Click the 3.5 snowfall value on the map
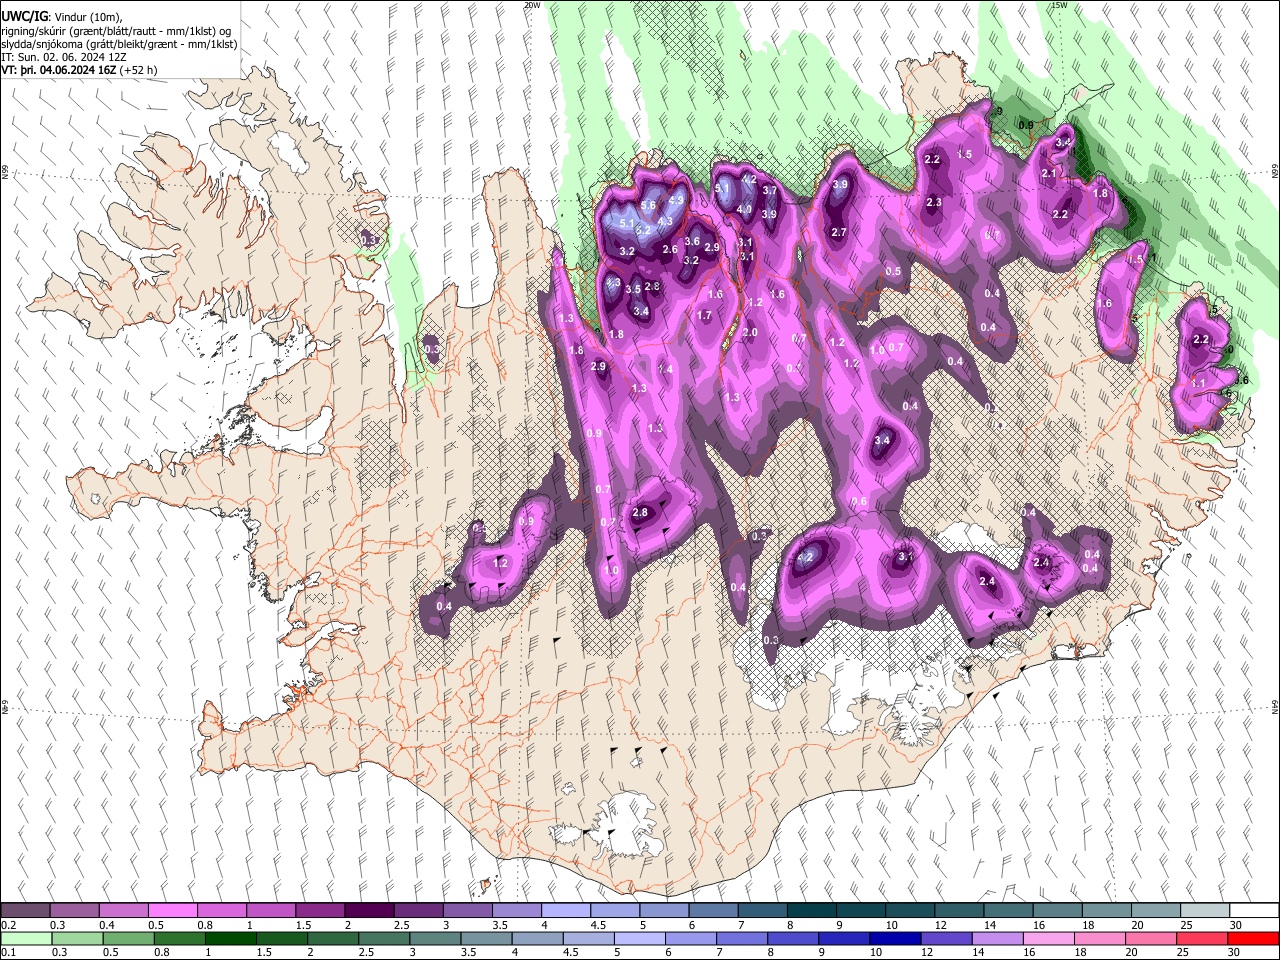This screenshot has height=960, width=1280. pyautogui.click(x=633, y=289)
